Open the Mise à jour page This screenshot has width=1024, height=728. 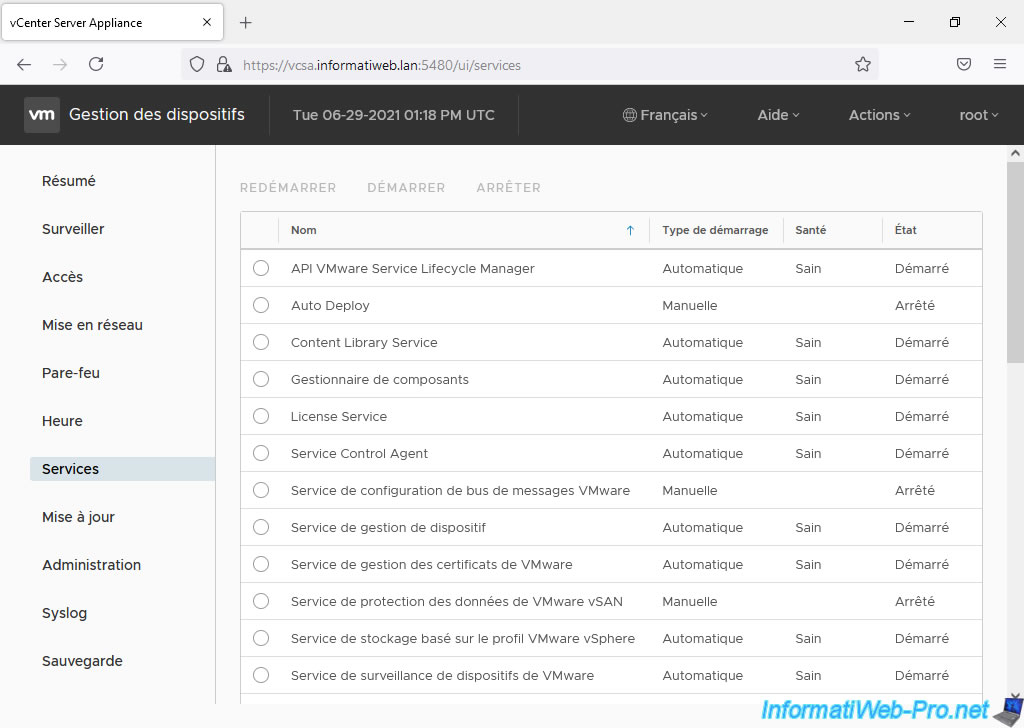[78, 517]
